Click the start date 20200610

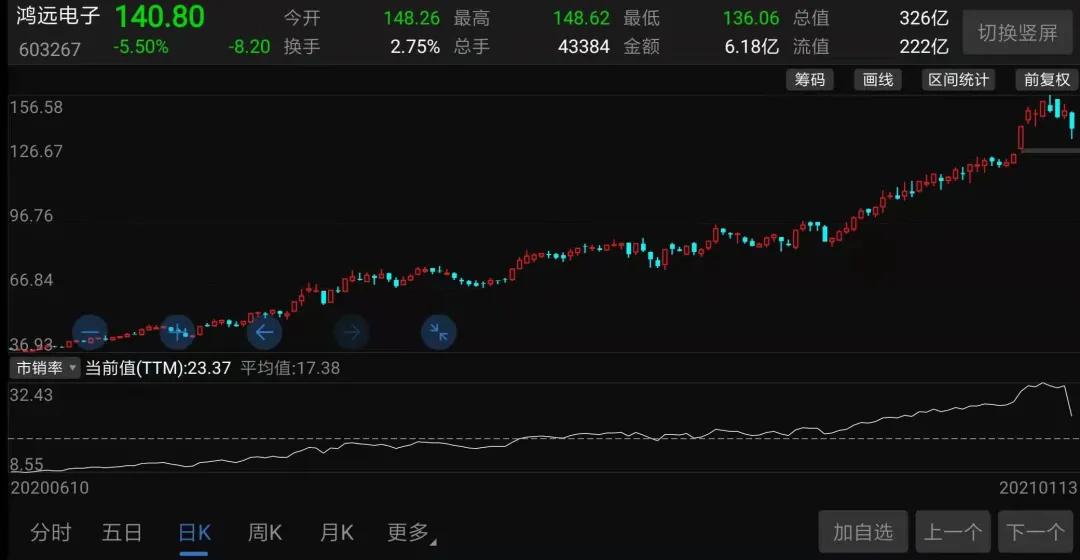50,488
